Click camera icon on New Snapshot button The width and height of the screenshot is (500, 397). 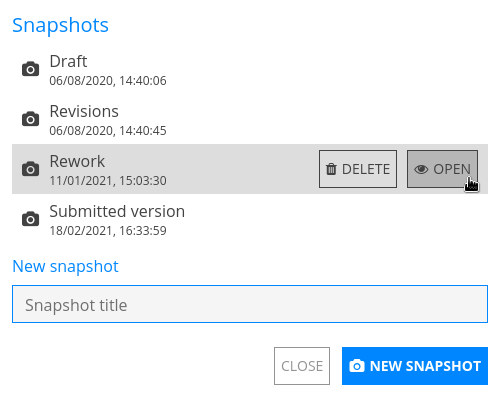point(357,366)
